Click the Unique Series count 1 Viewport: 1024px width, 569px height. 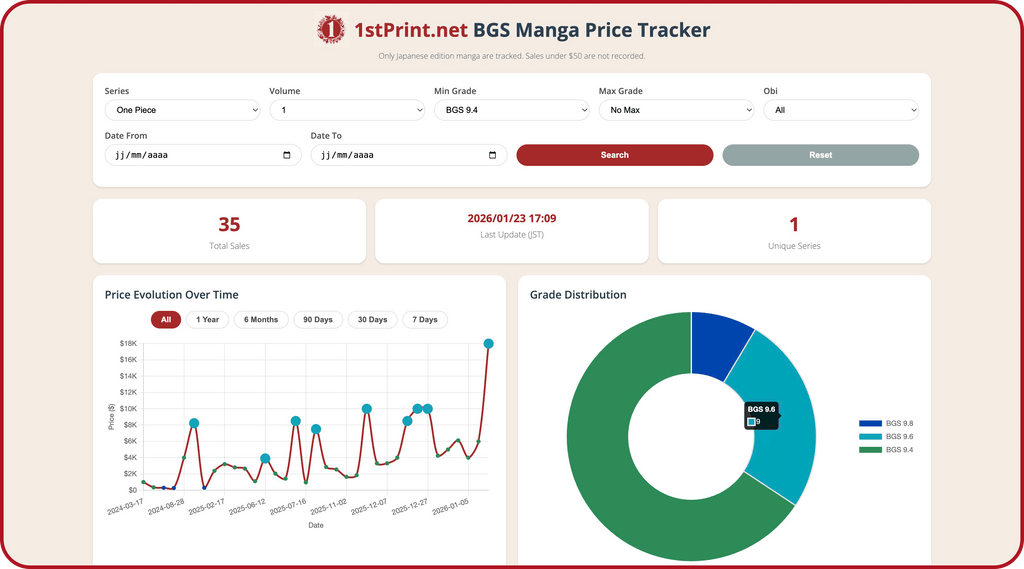click(794, 224)
